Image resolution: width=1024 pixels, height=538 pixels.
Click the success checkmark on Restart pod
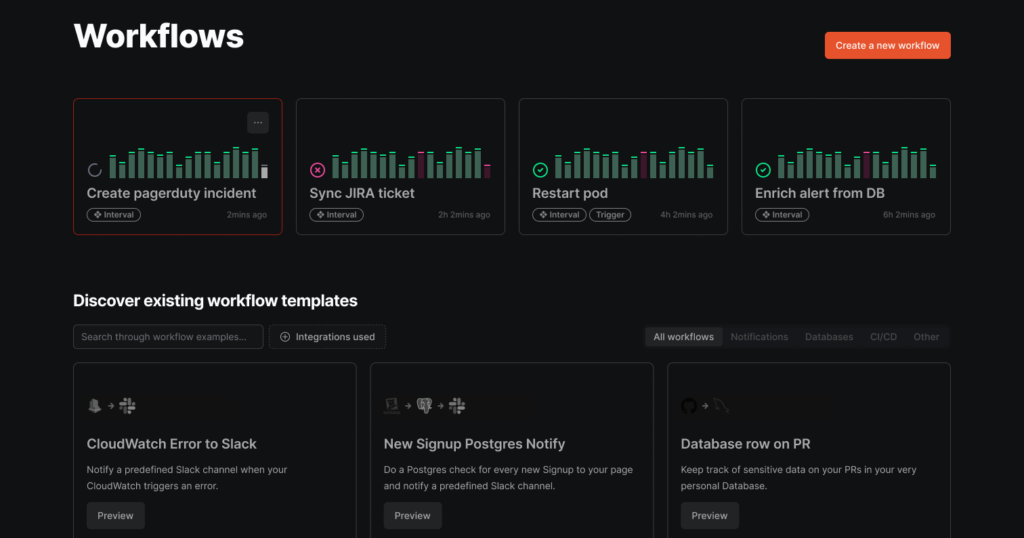click(x=541, y=170)
